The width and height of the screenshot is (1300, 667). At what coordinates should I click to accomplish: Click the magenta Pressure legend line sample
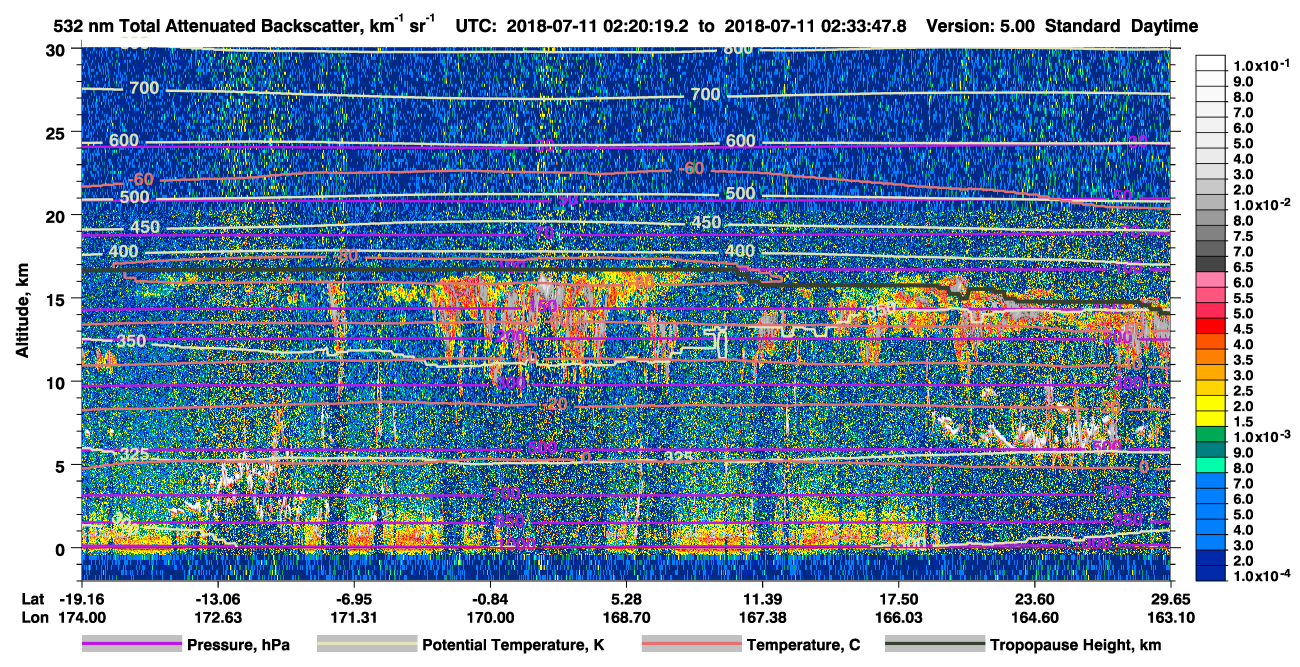[131, 645]
